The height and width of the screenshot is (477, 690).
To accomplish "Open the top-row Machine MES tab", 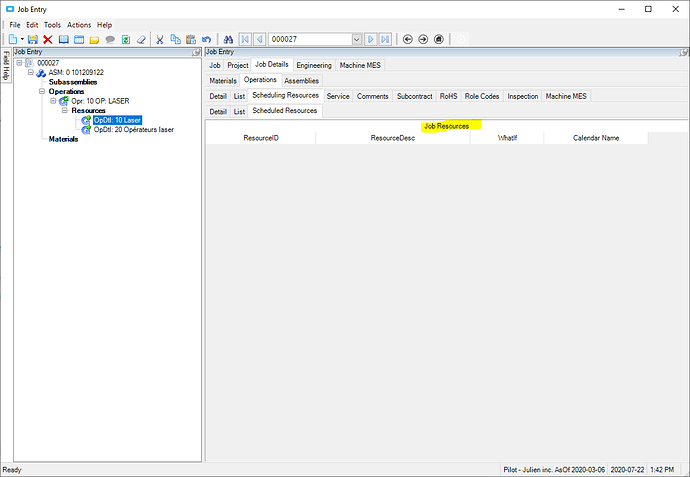I will 360,65.
